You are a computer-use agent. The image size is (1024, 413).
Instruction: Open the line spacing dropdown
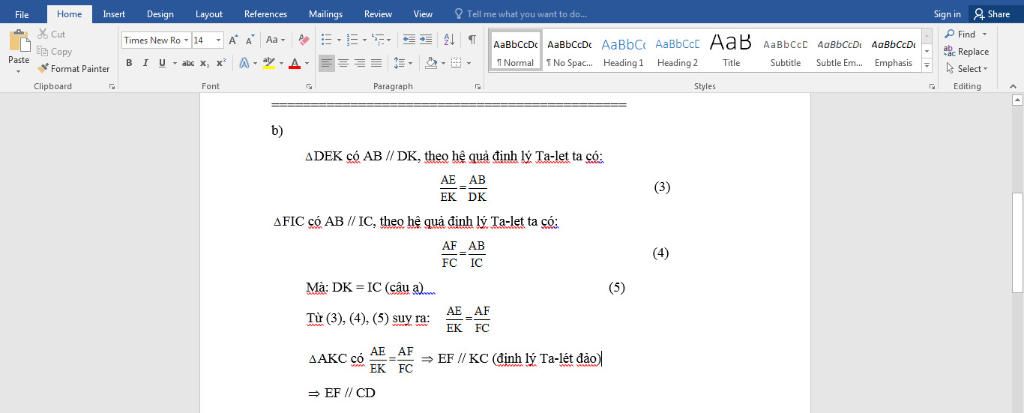[x=403, y=63]
